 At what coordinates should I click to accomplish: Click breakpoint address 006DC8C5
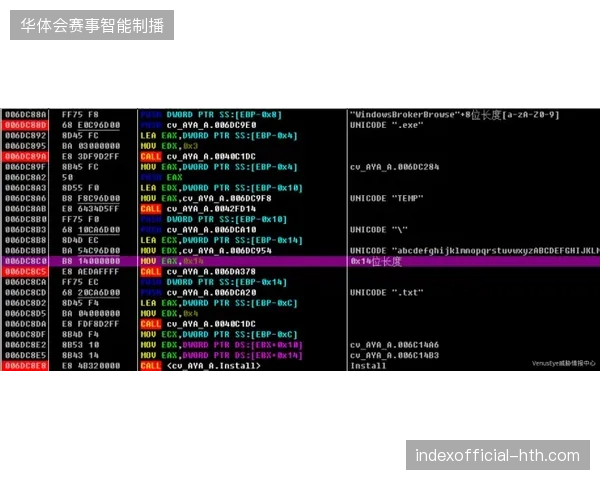point(26,271)
